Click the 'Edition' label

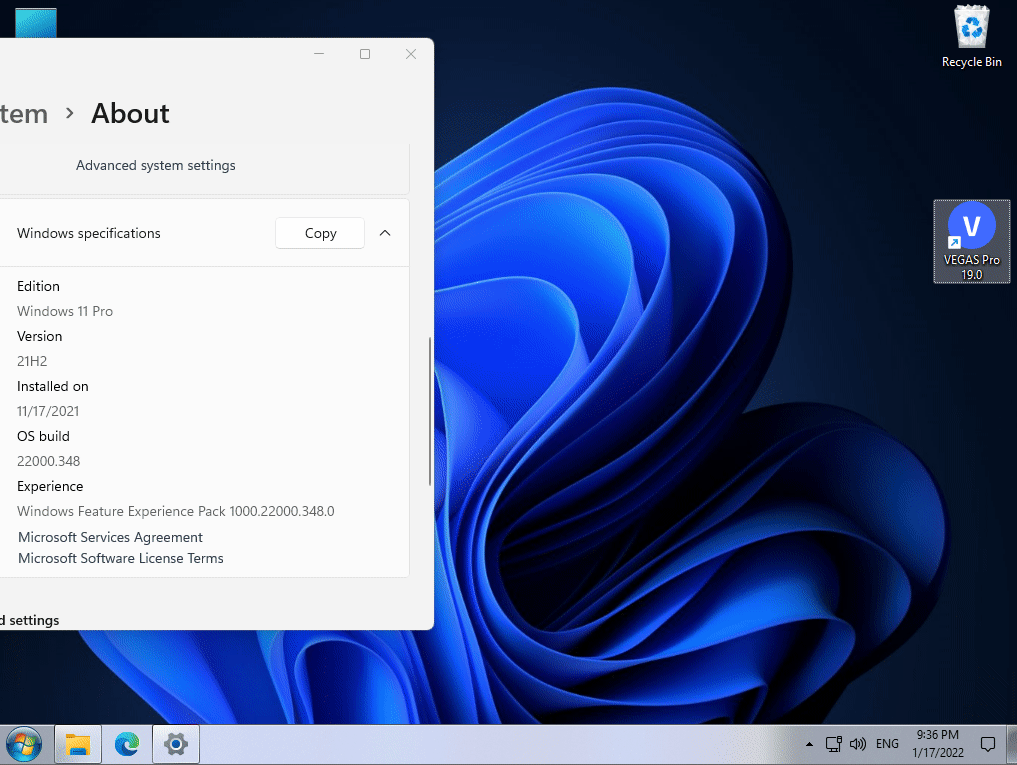[x=38, y=286]
